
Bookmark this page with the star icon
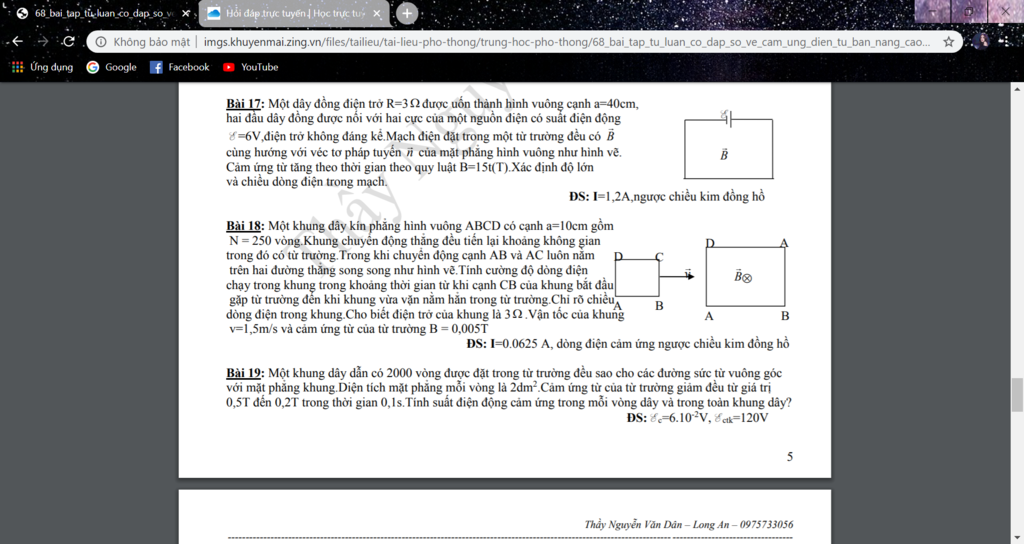tap(948, 42)
